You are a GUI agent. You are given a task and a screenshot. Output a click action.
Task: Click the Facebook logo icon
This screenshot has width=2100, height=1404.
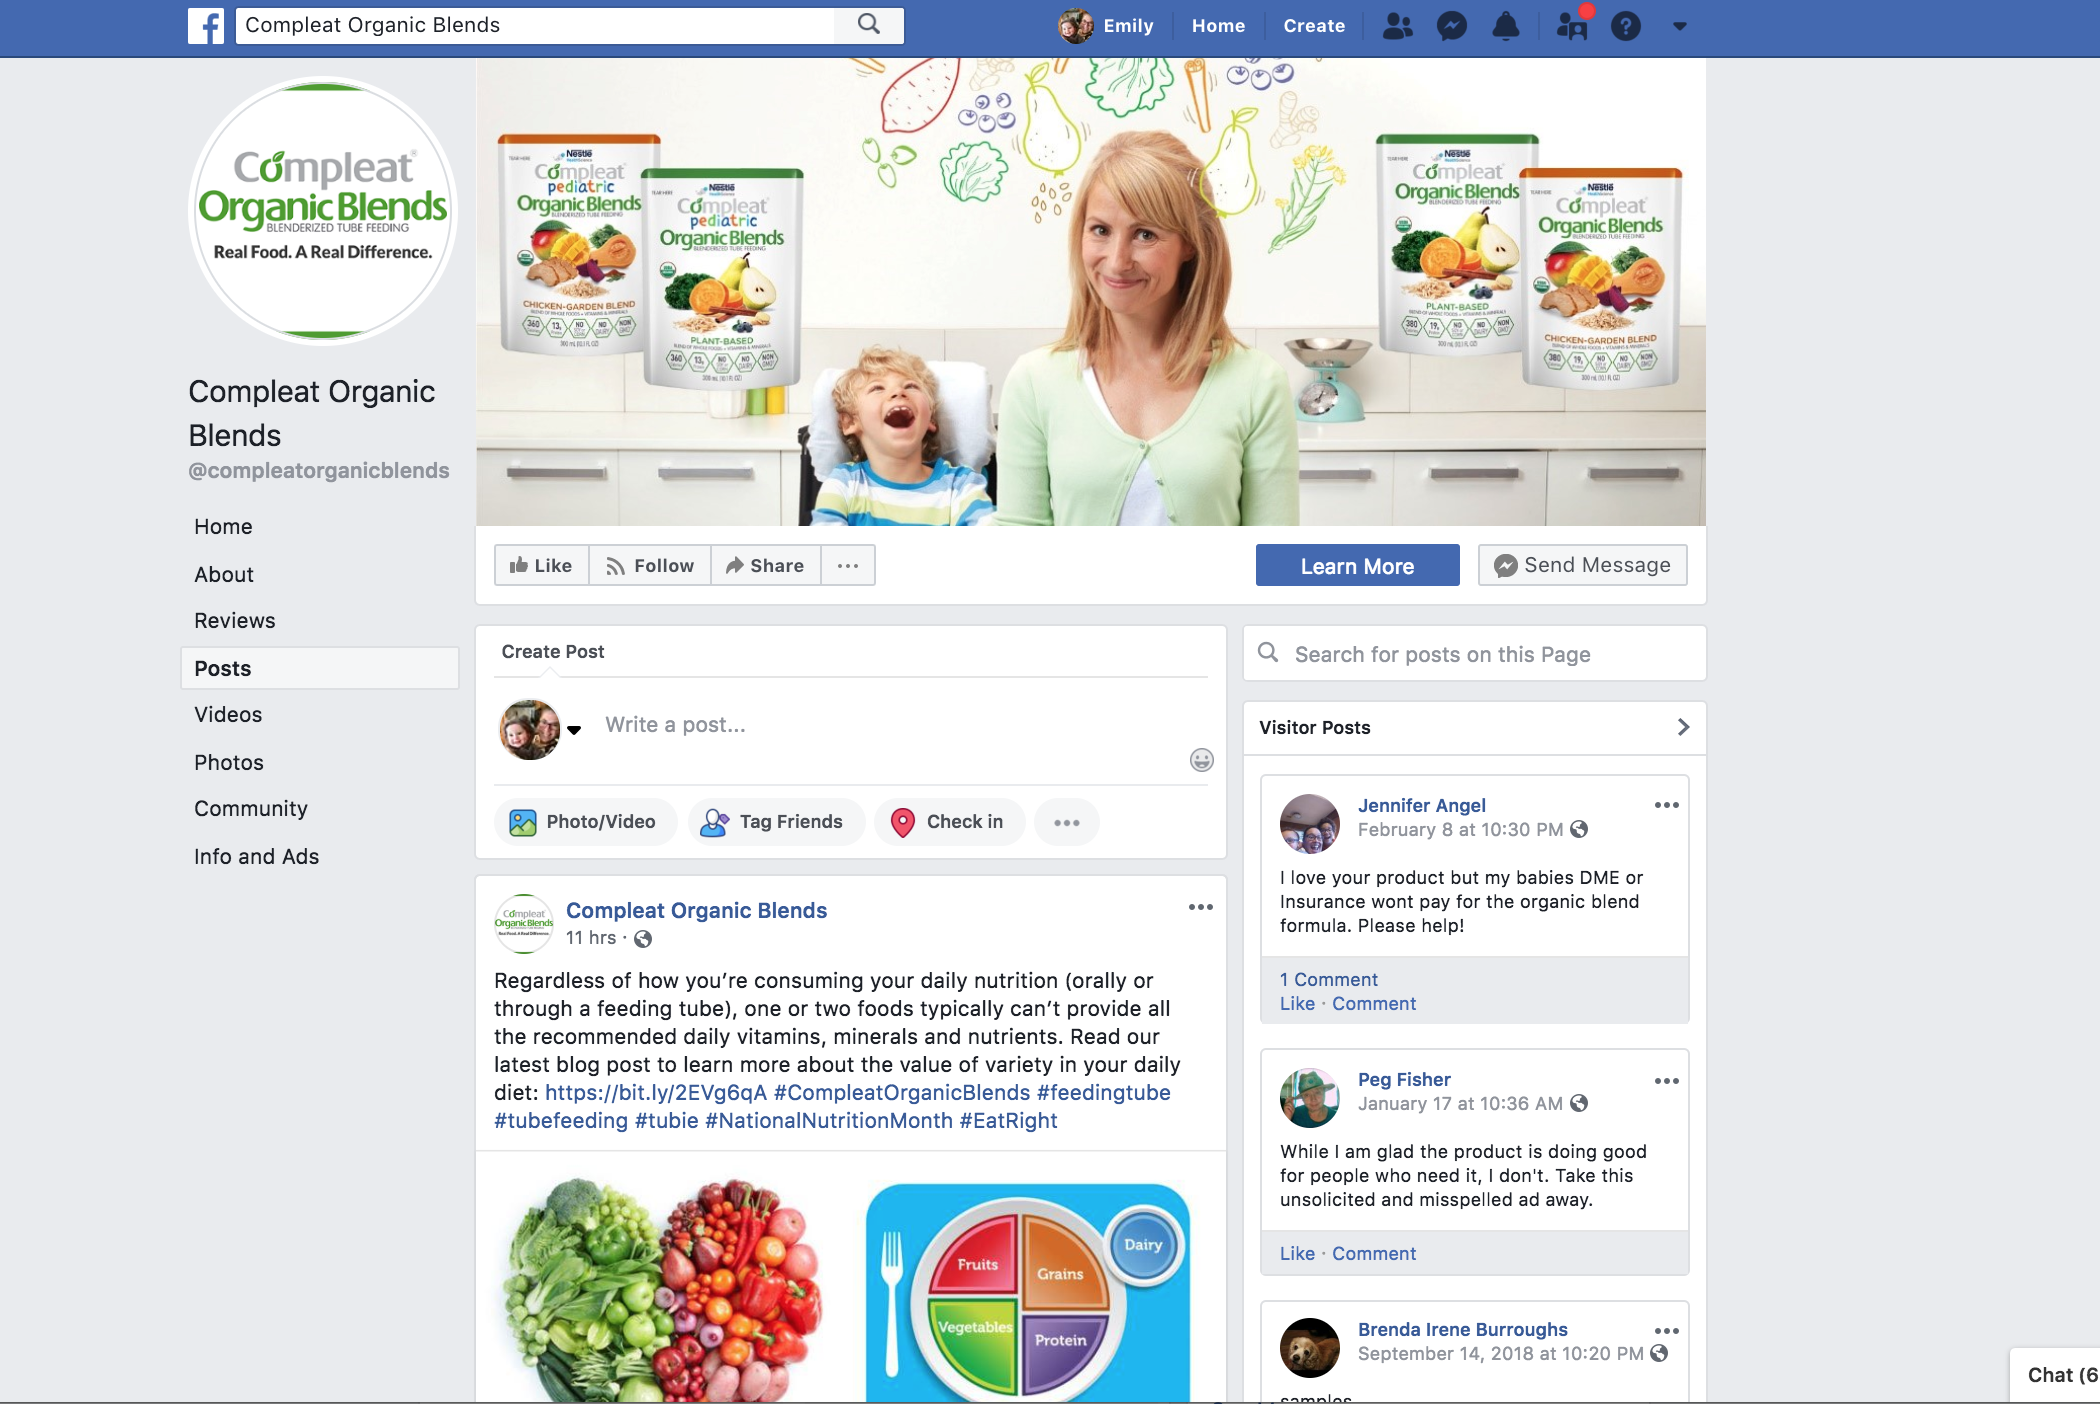[206, 26]
